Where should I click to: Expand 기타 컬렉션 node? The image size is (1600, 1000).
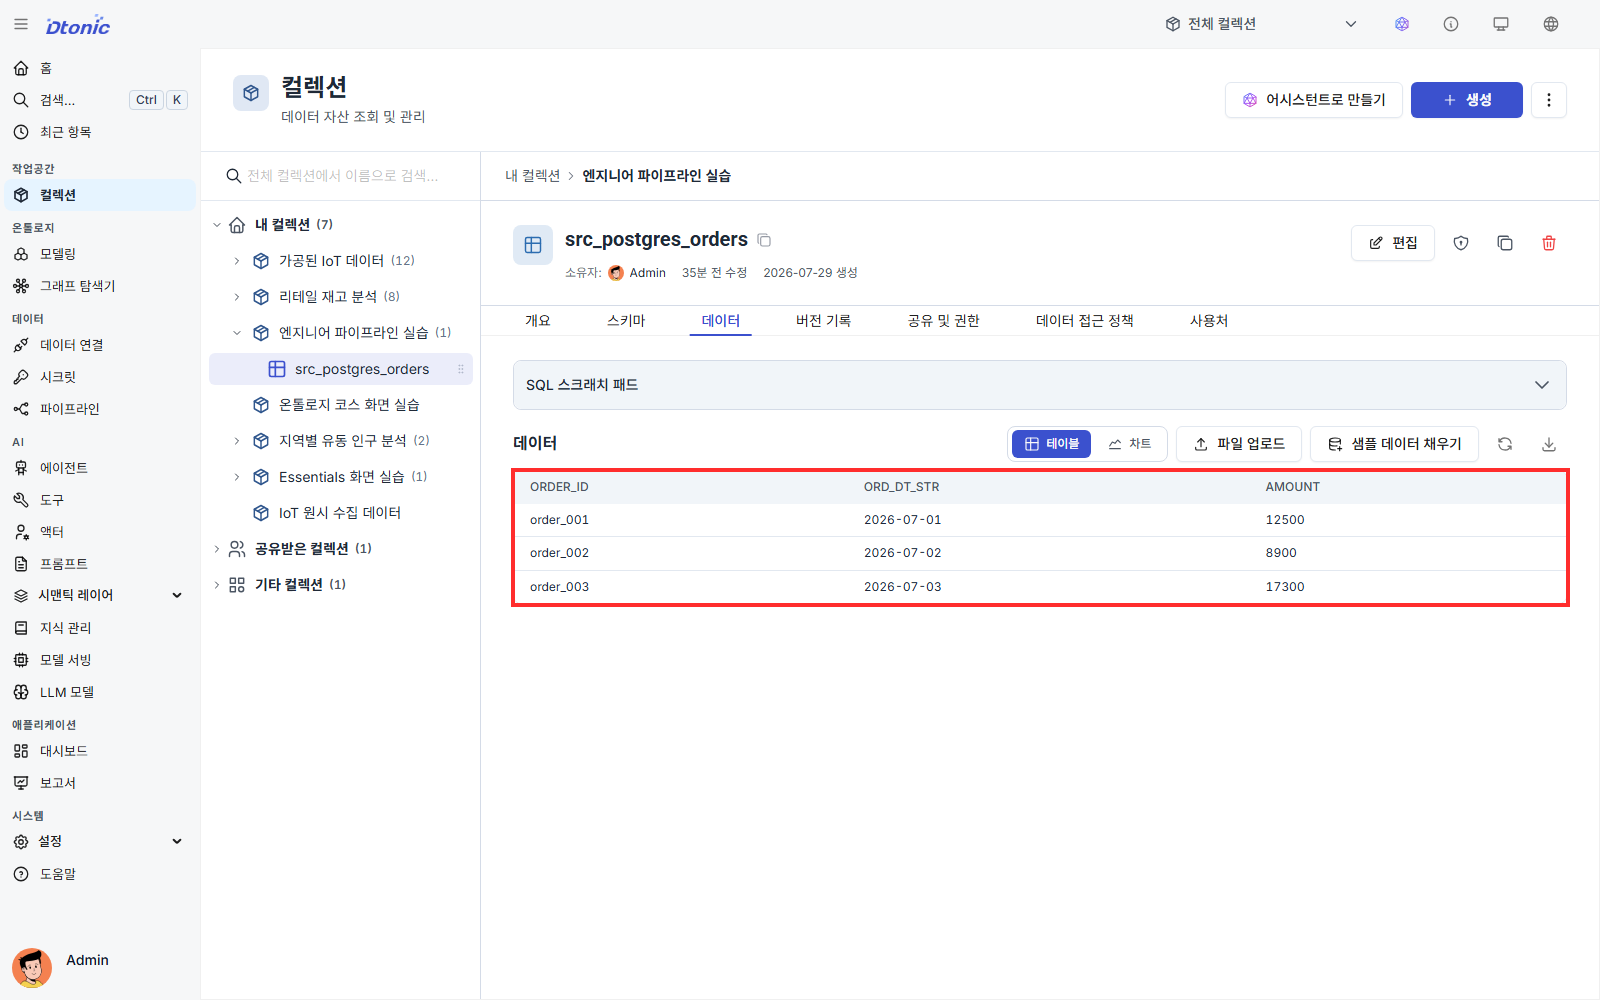[x=217, y=585]
